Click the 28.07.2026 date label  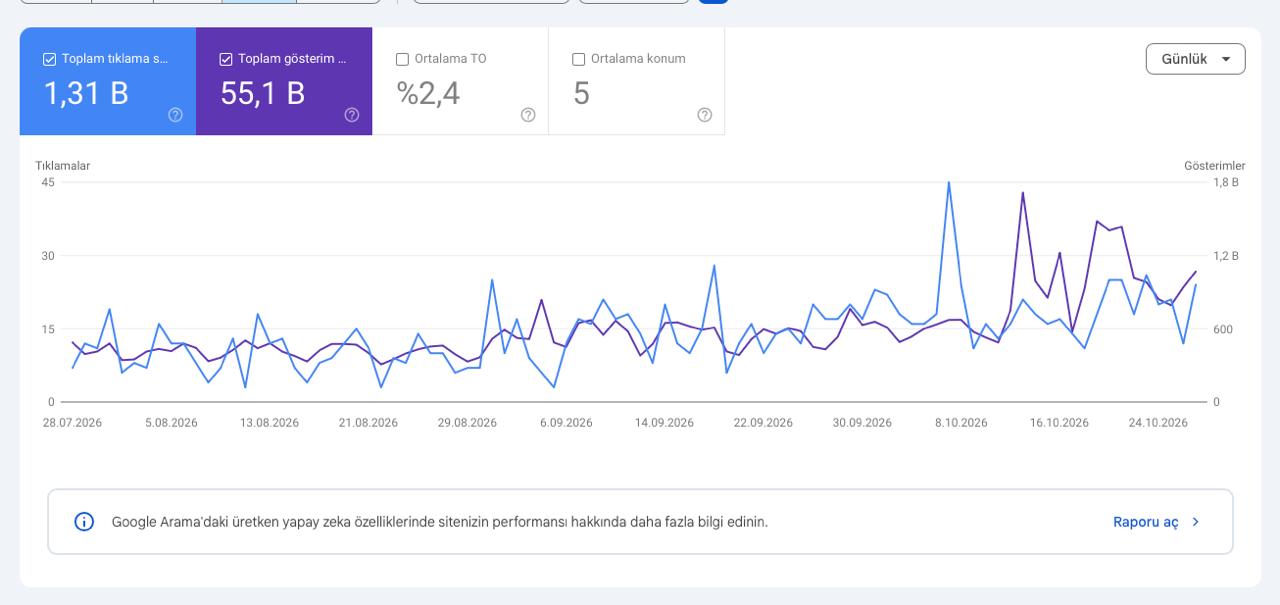click(x=72, y=423)
